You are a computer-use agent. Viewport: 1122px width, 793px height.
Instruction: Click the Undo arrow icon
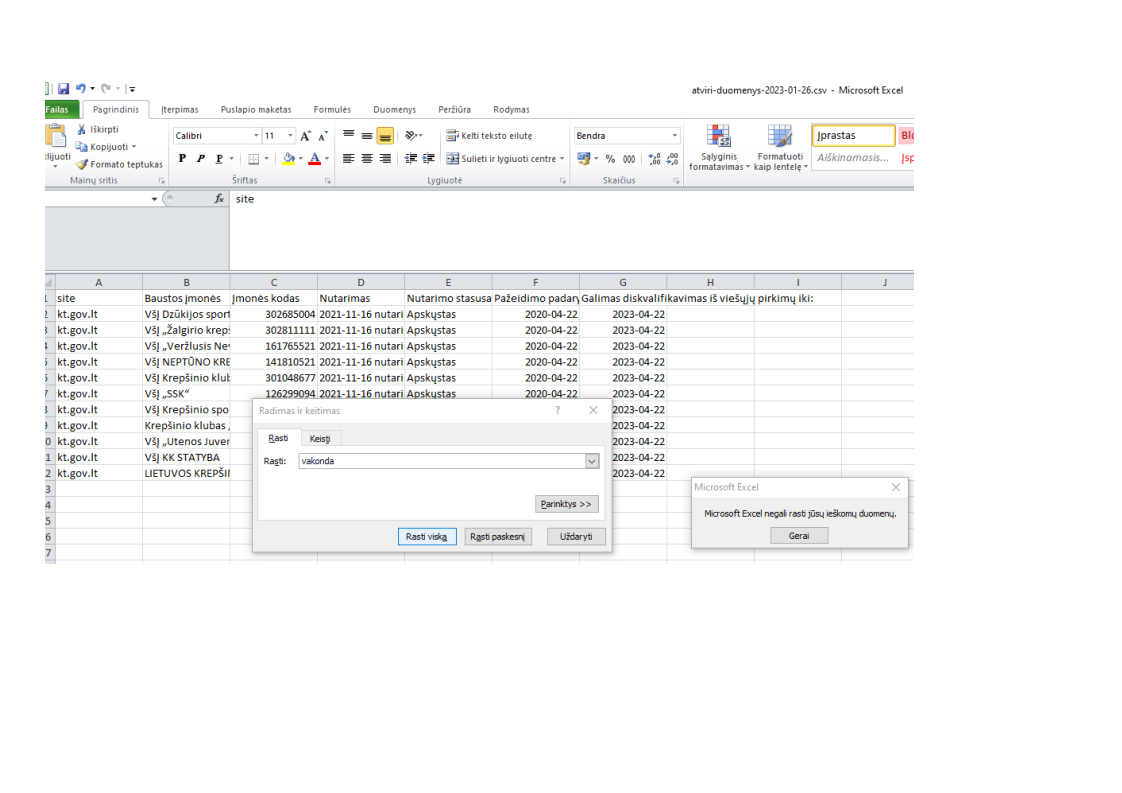click(80, 89)
